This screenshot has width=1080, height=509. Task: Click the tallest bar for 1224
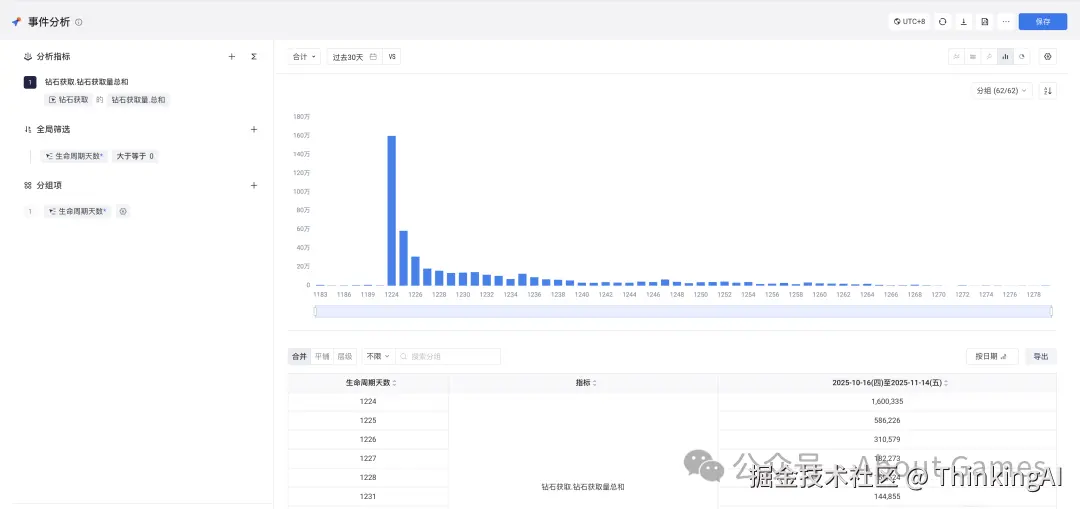(x=391, y=210)
